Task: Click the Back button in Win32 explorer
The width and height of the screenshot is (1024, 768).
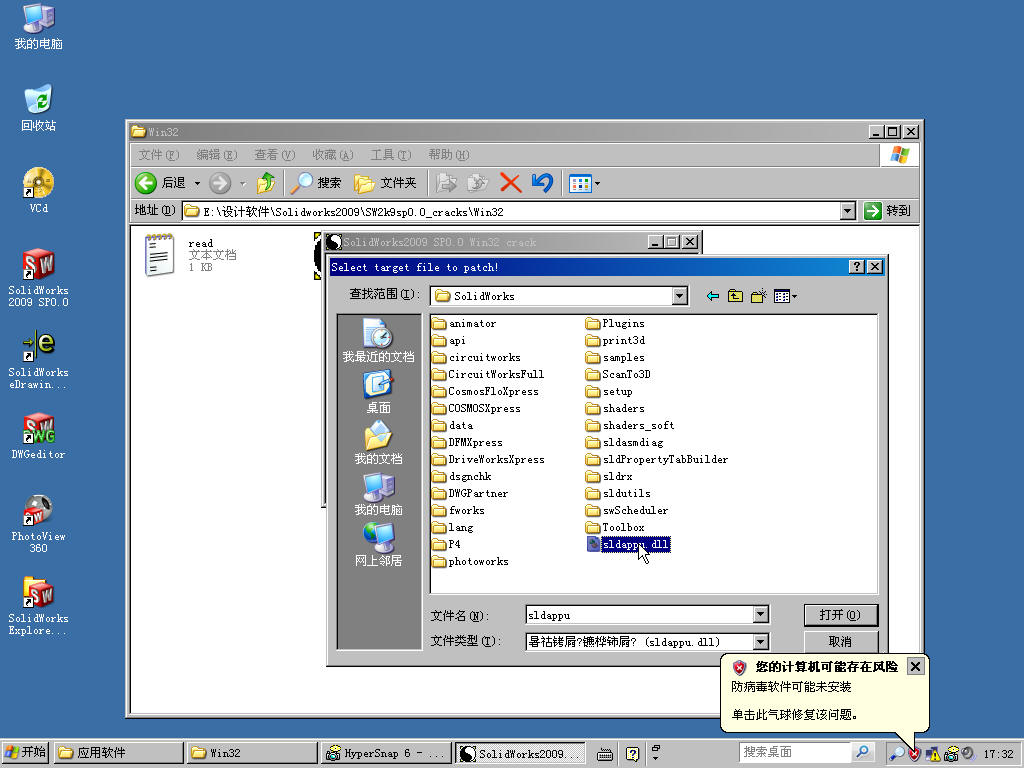Action: [161, 183]
